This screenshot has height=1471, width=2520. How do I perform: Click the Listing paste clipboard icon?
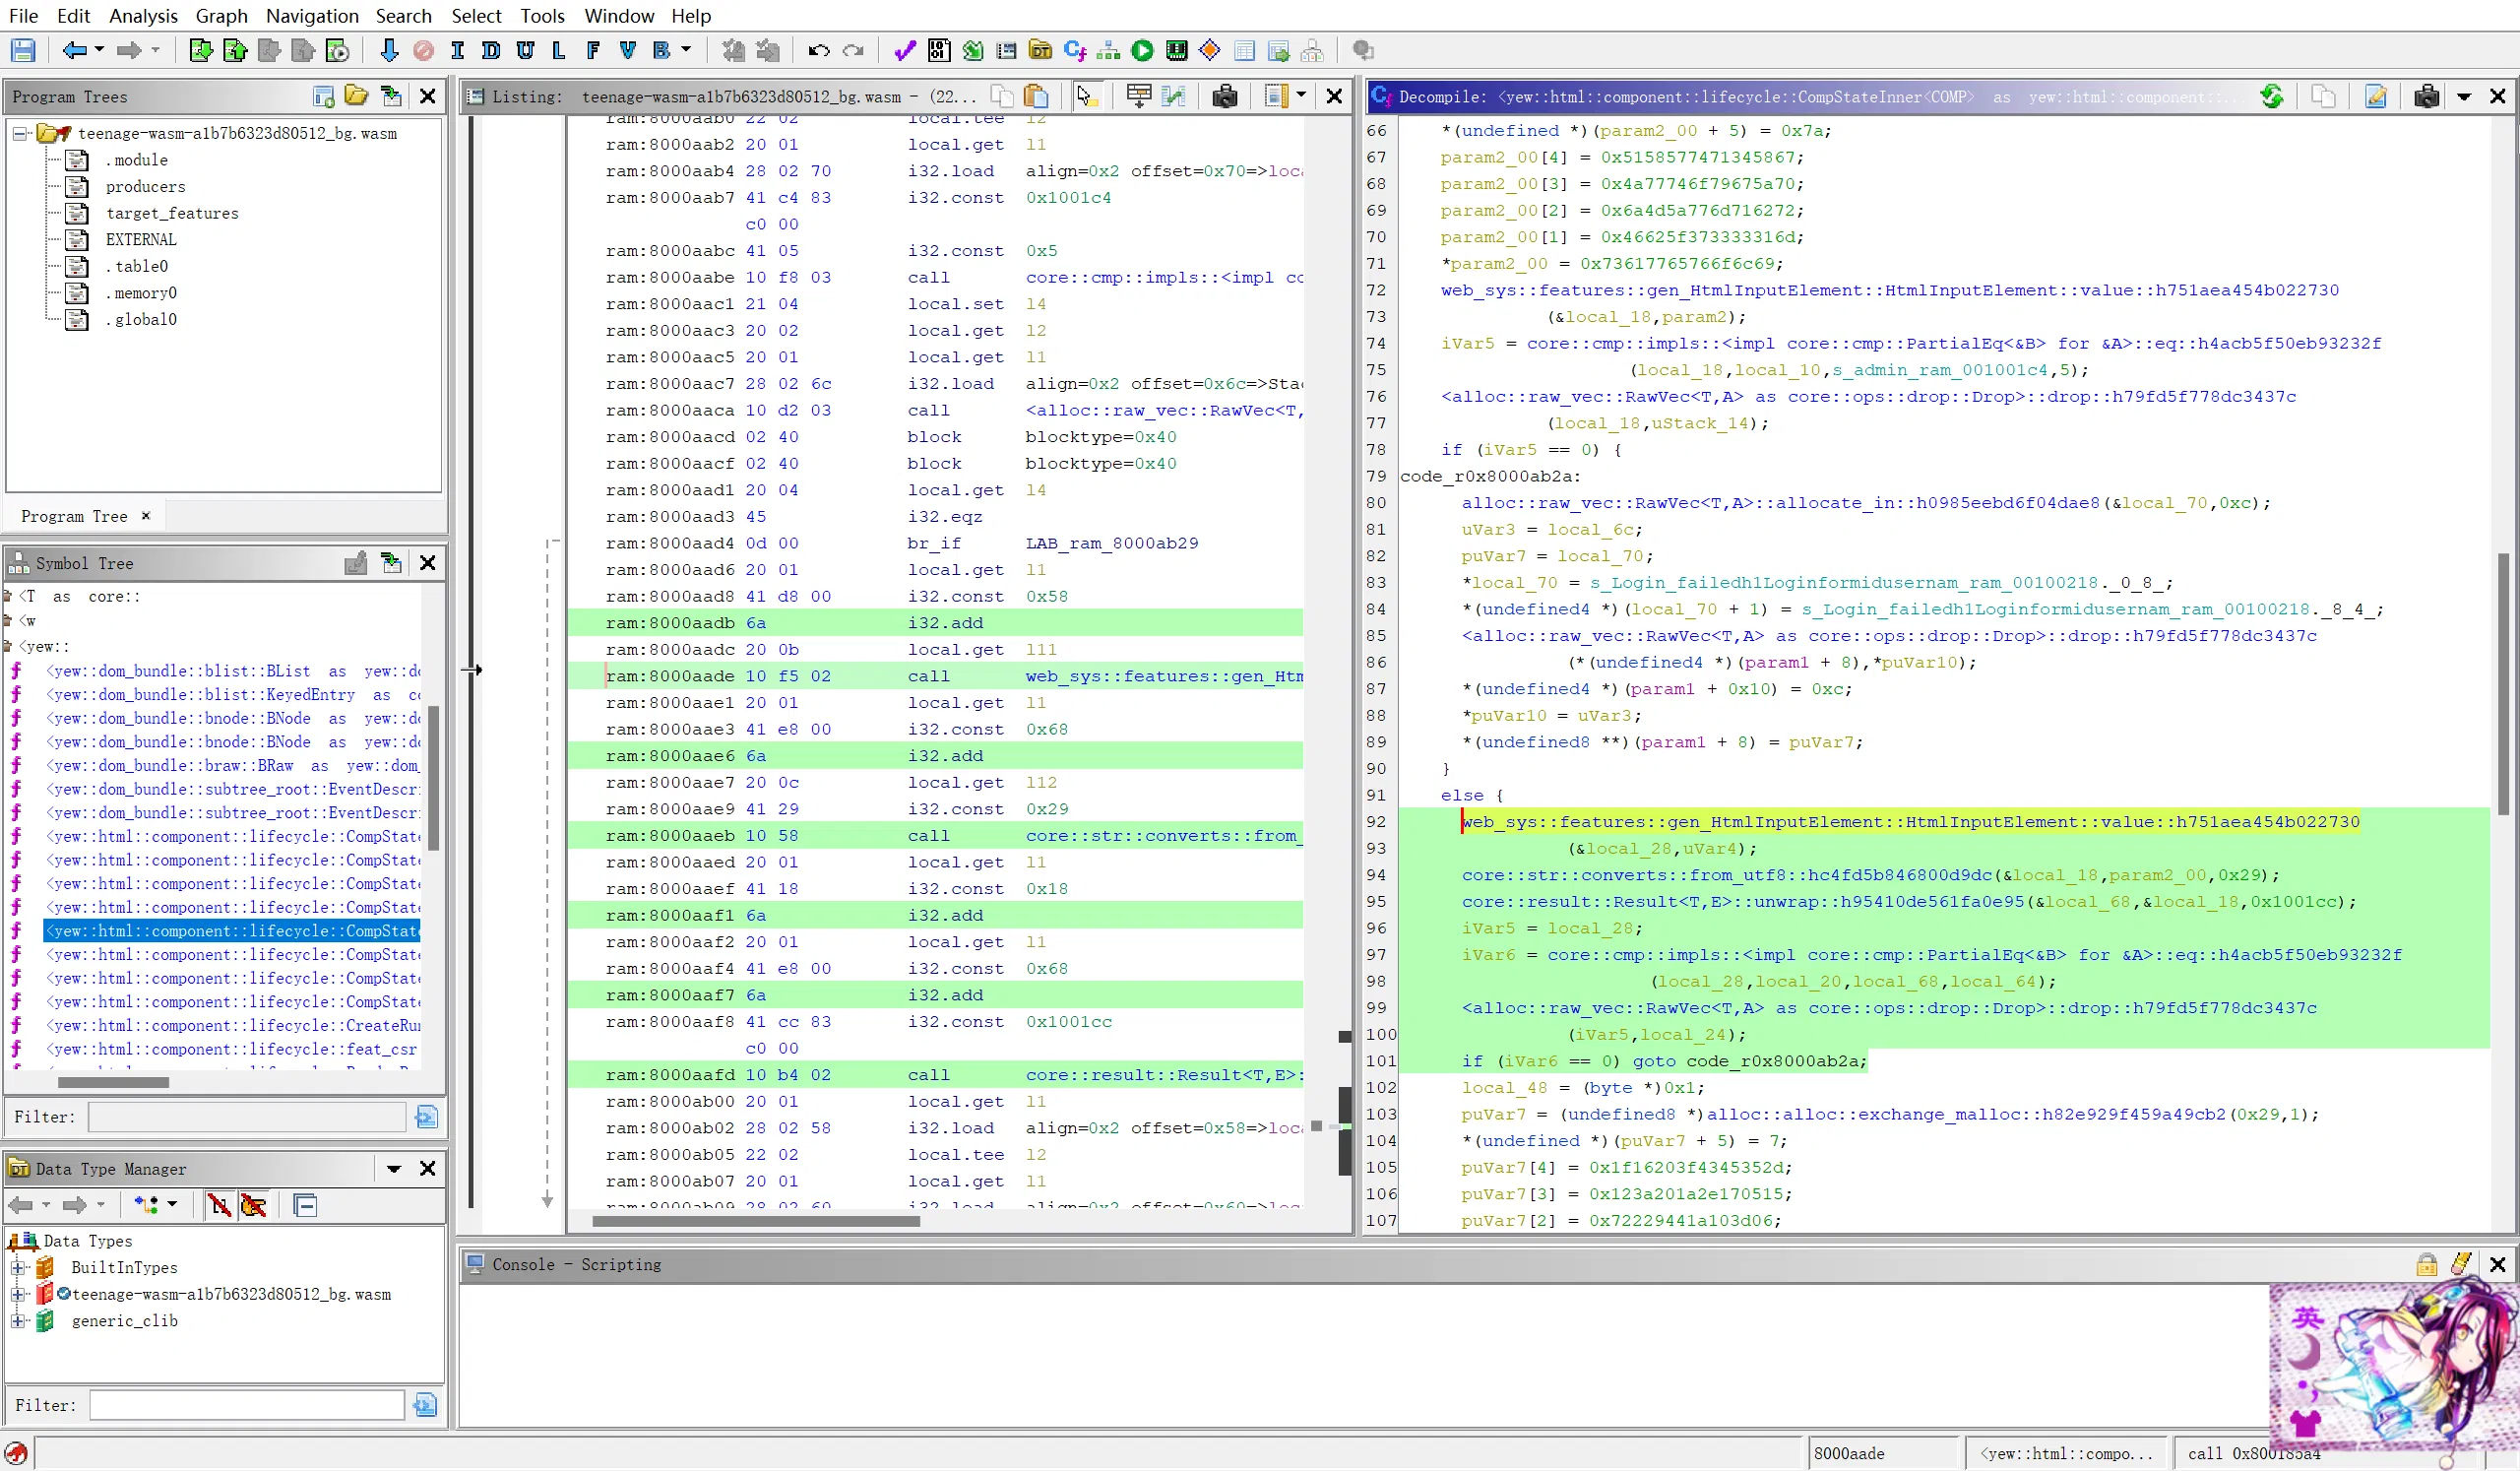[x=1037, y=96]
